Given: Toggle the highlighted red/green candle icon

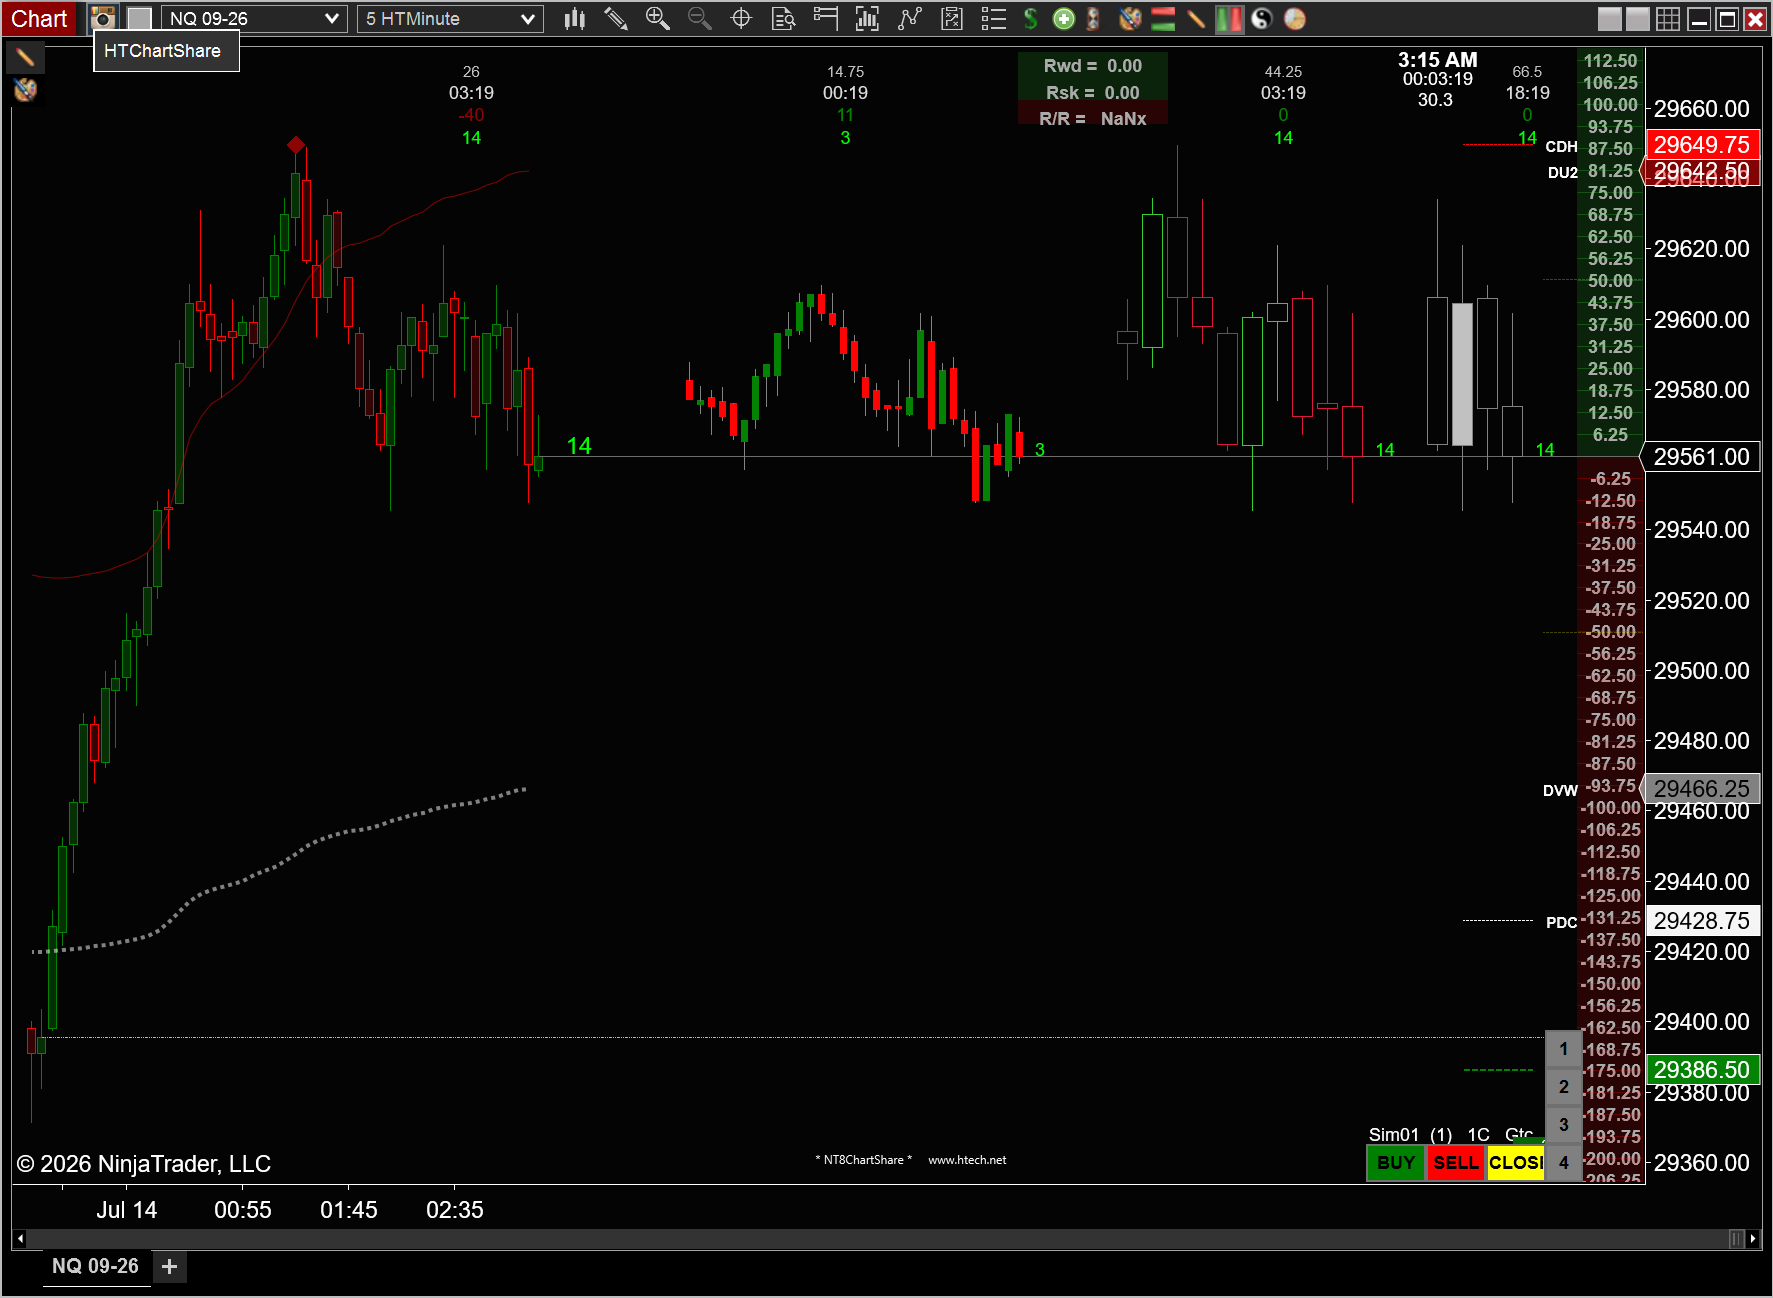Looking at the screenshot, I should click(1229, 18).
